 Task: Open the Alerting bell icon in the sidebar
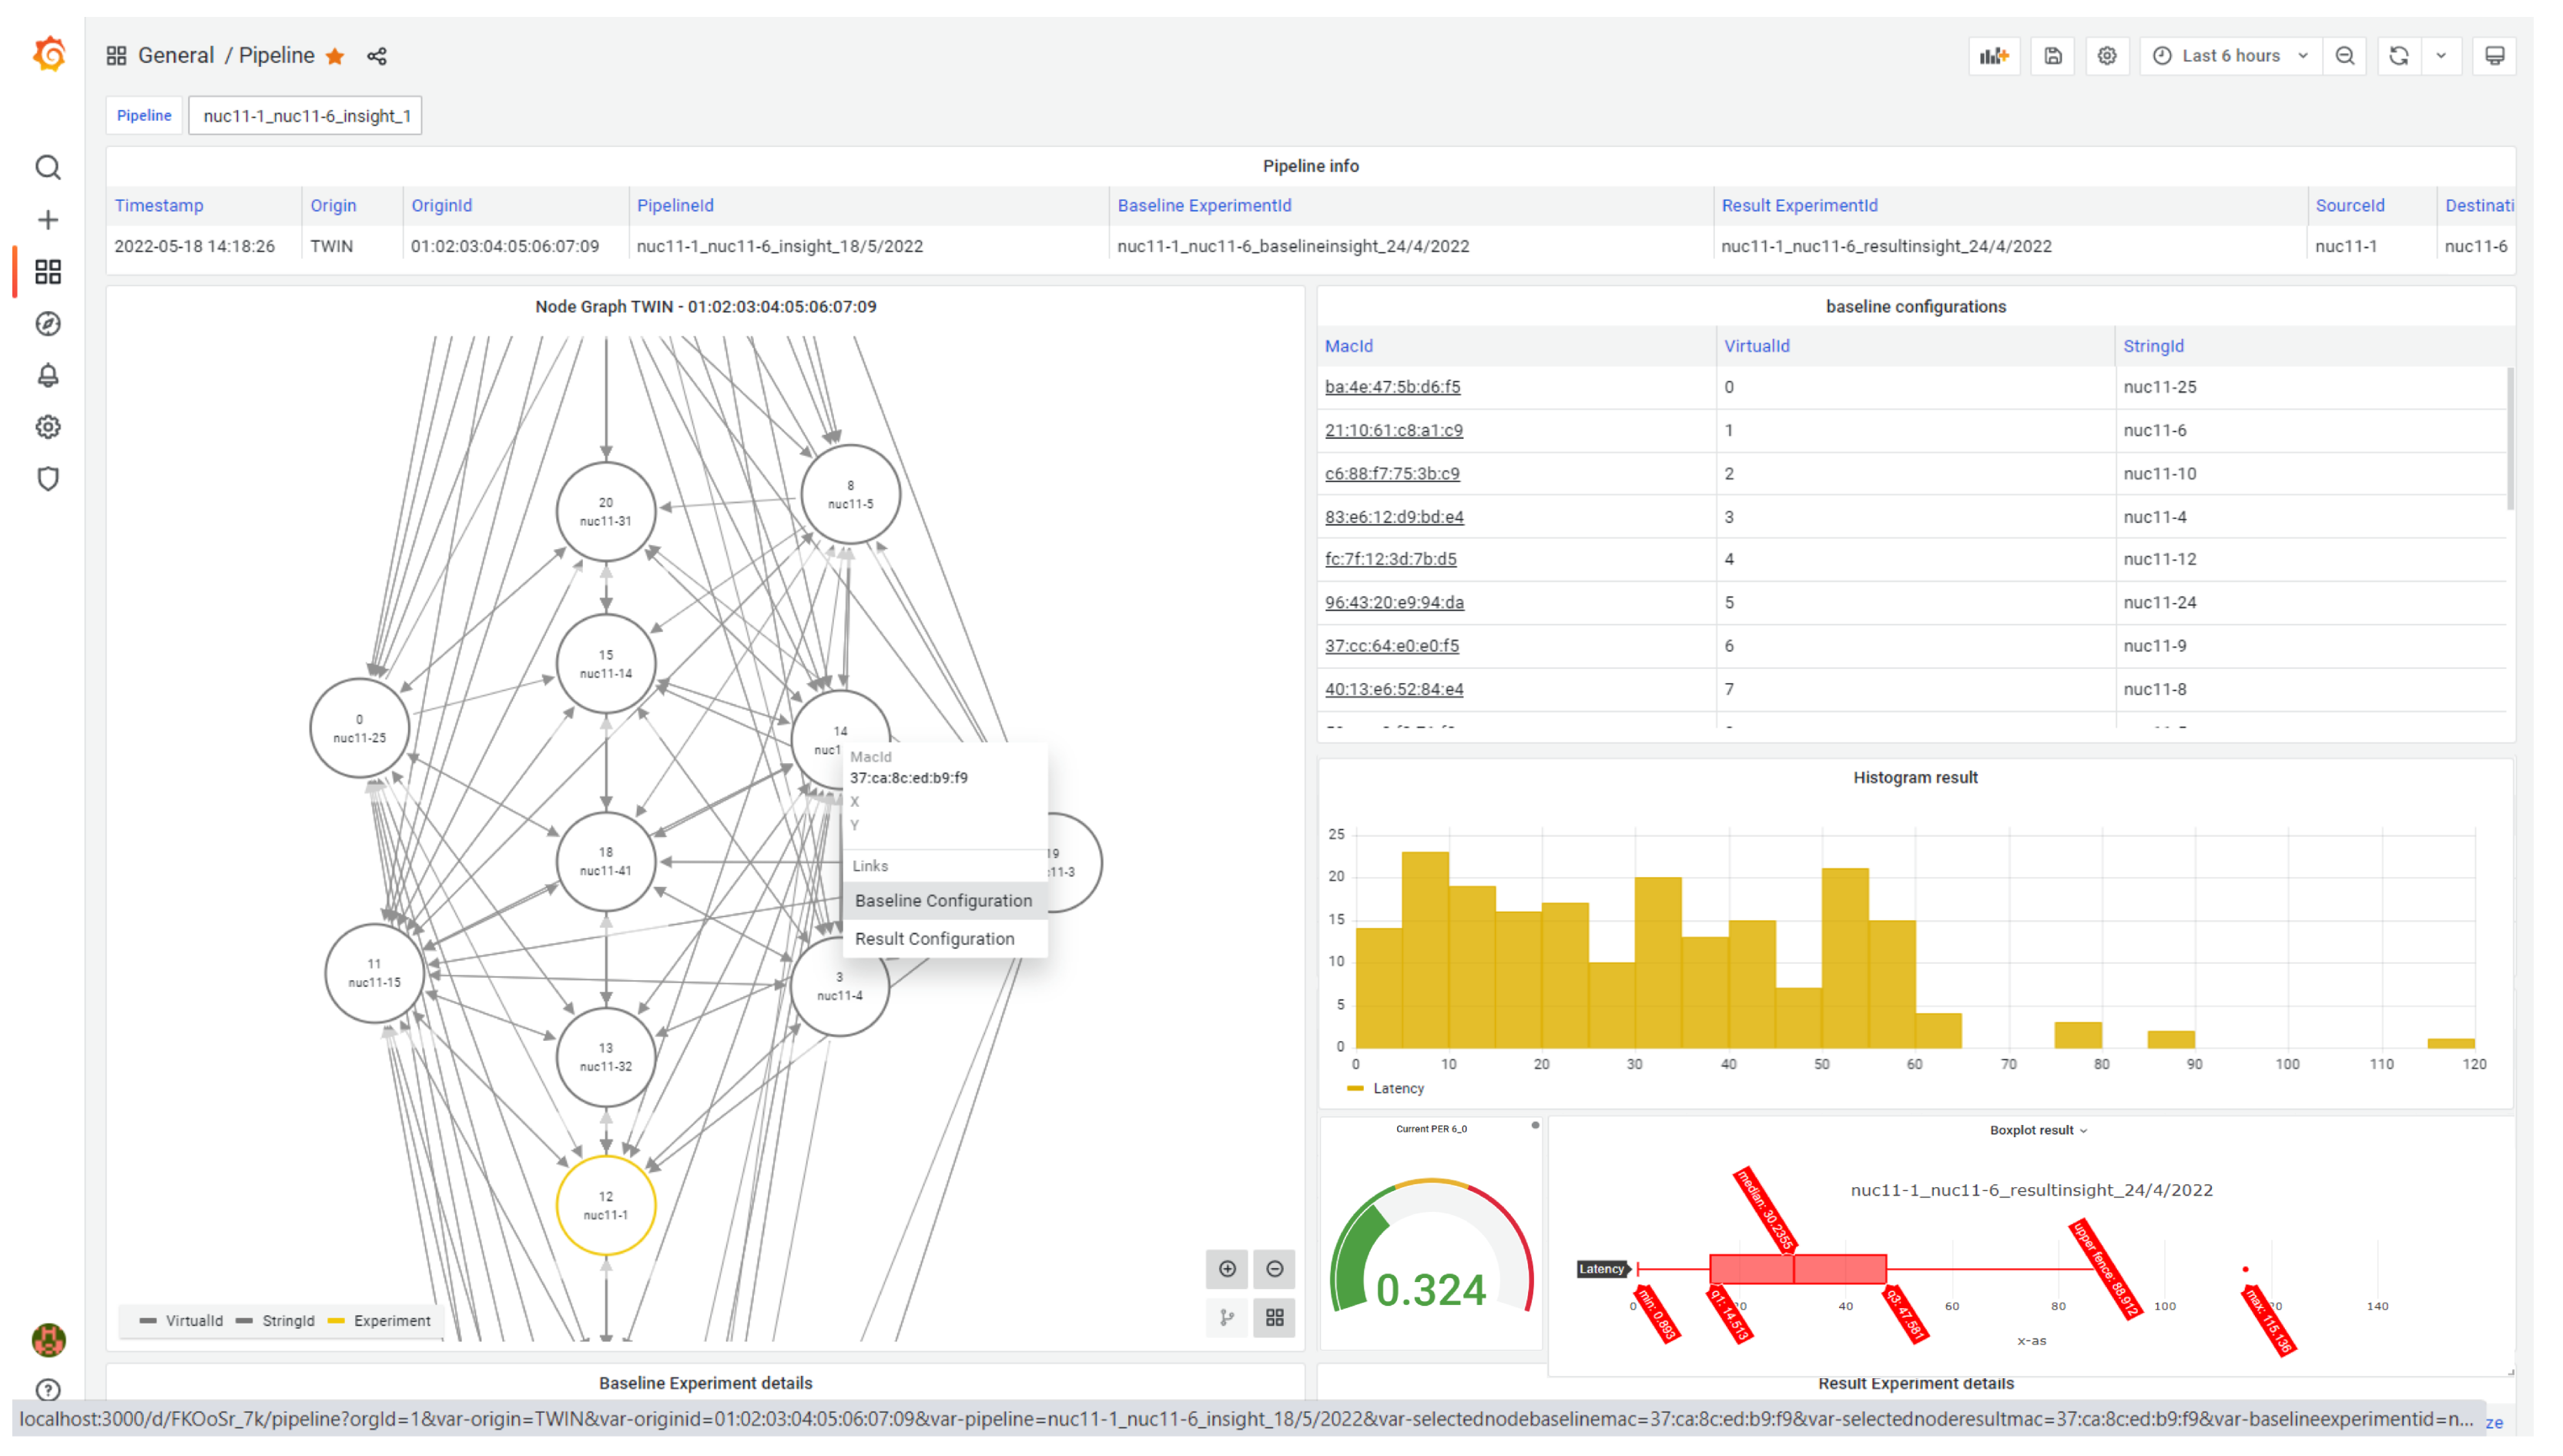click(x=48, y=376)
